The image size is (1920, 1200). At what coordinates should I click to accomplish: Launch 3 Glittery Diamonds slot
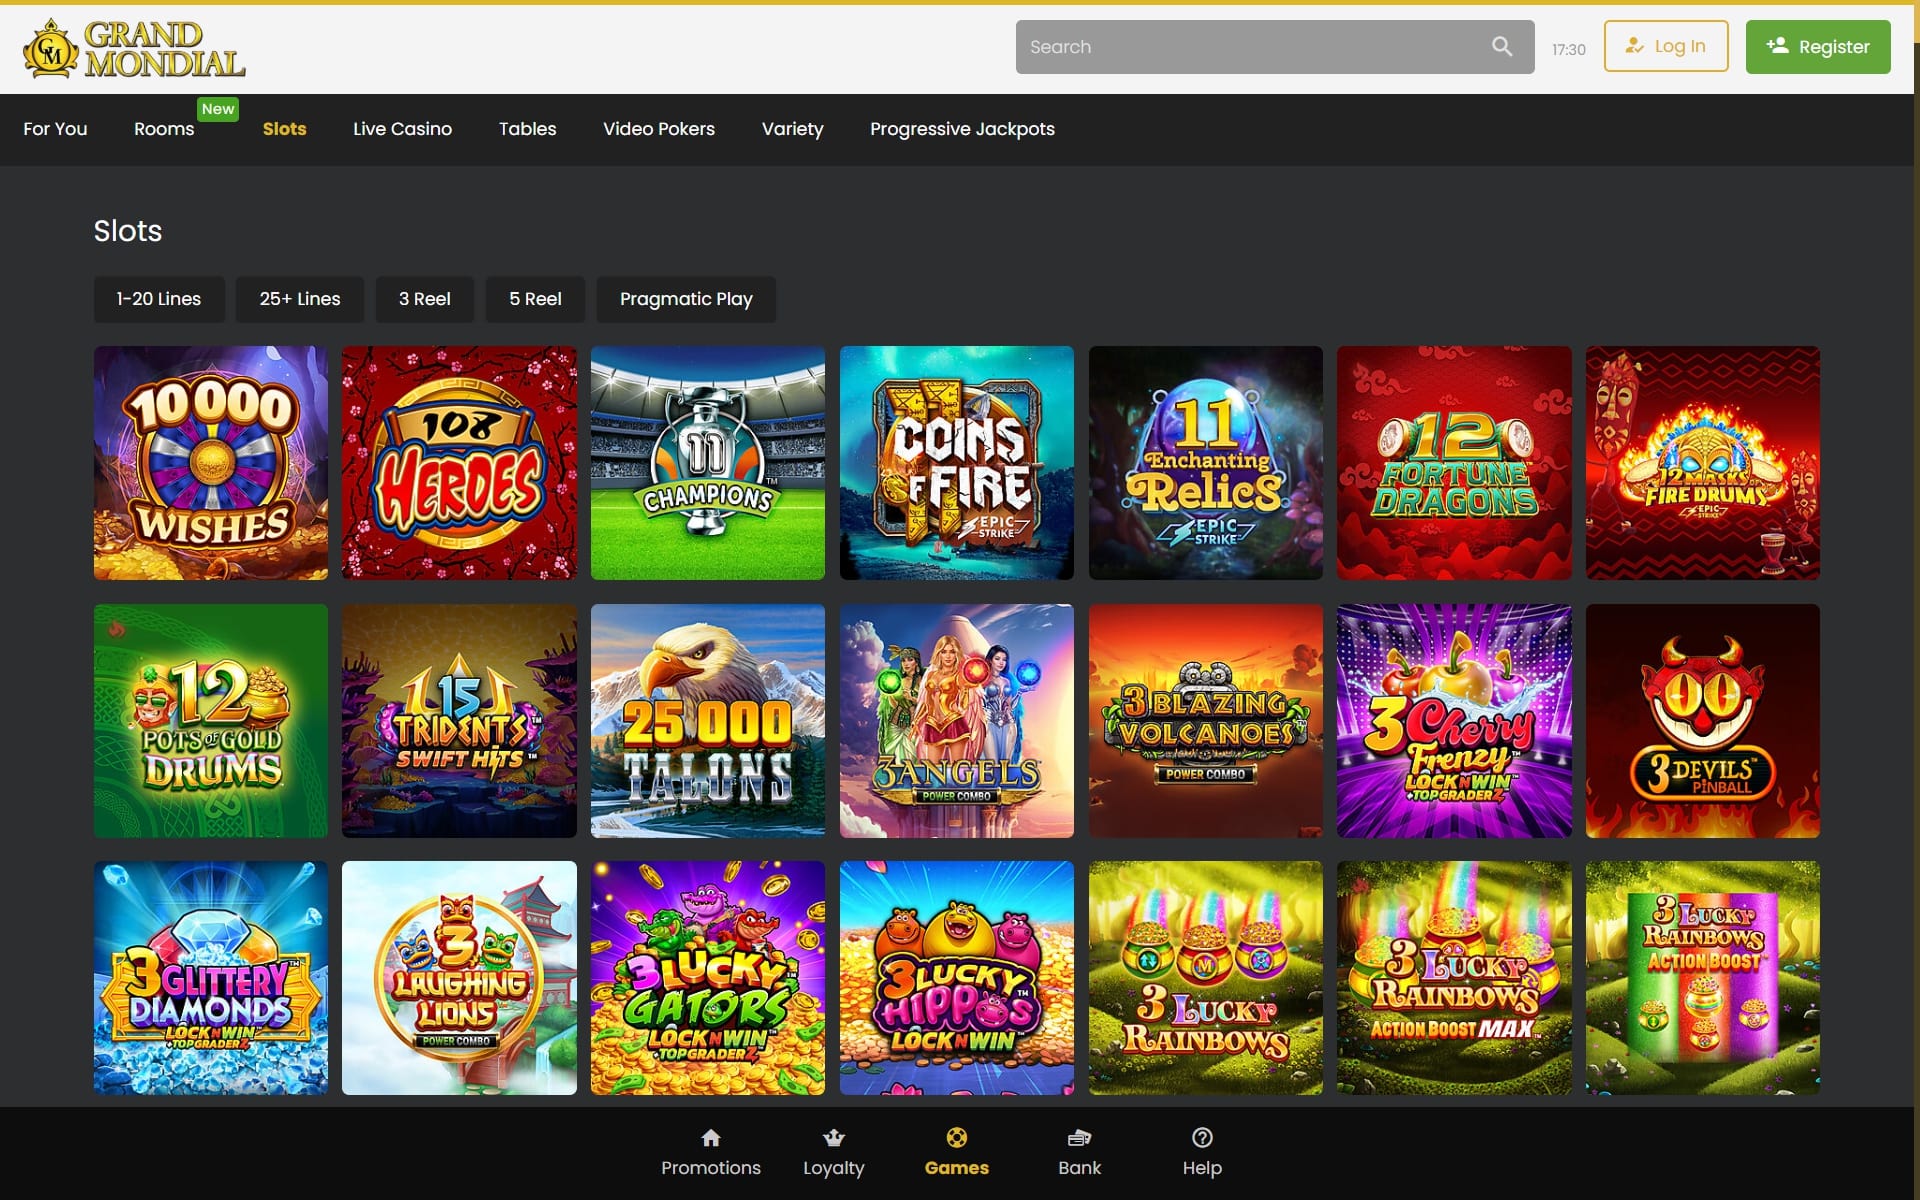pyautogui.click(x=211, y=978)
